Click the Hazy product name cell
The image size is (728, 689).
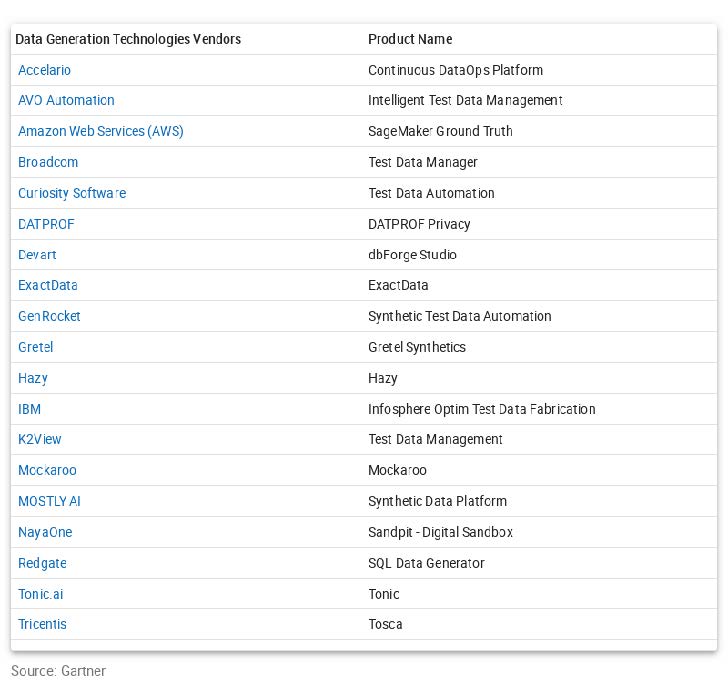[383, 378]
